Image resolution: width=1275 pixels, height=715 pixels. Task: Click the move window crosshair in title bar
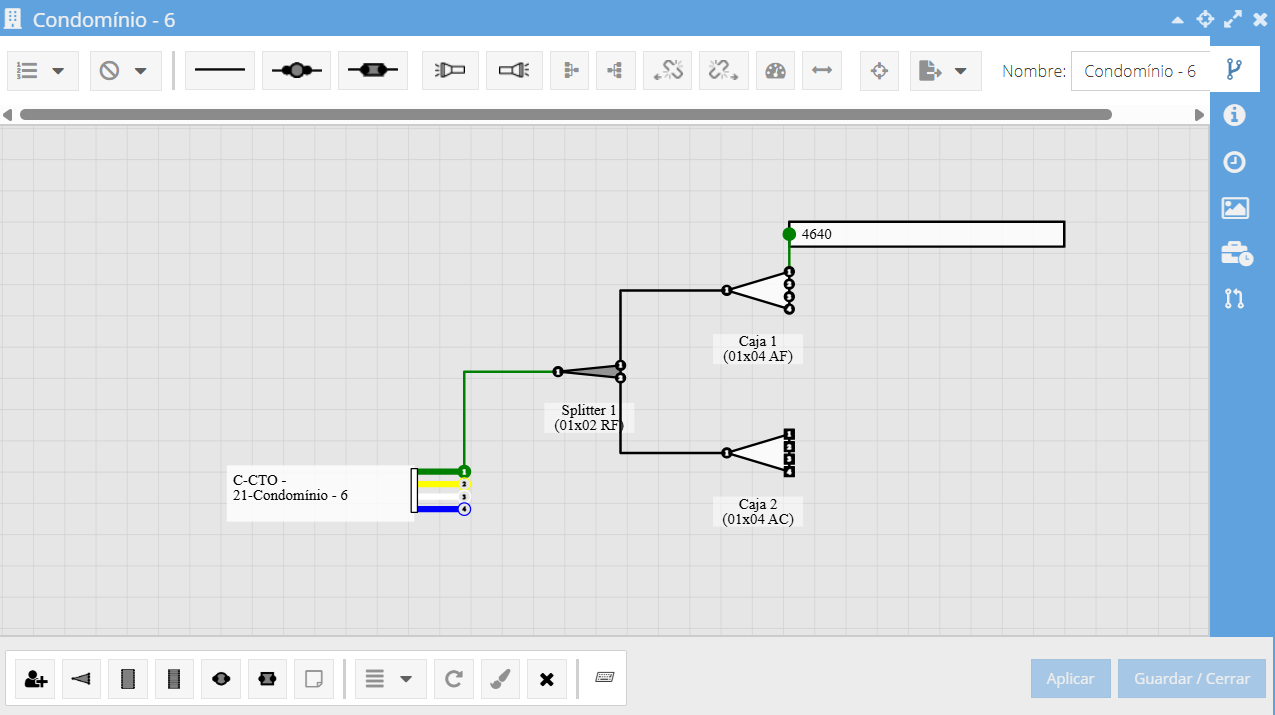click(1205, 19)
